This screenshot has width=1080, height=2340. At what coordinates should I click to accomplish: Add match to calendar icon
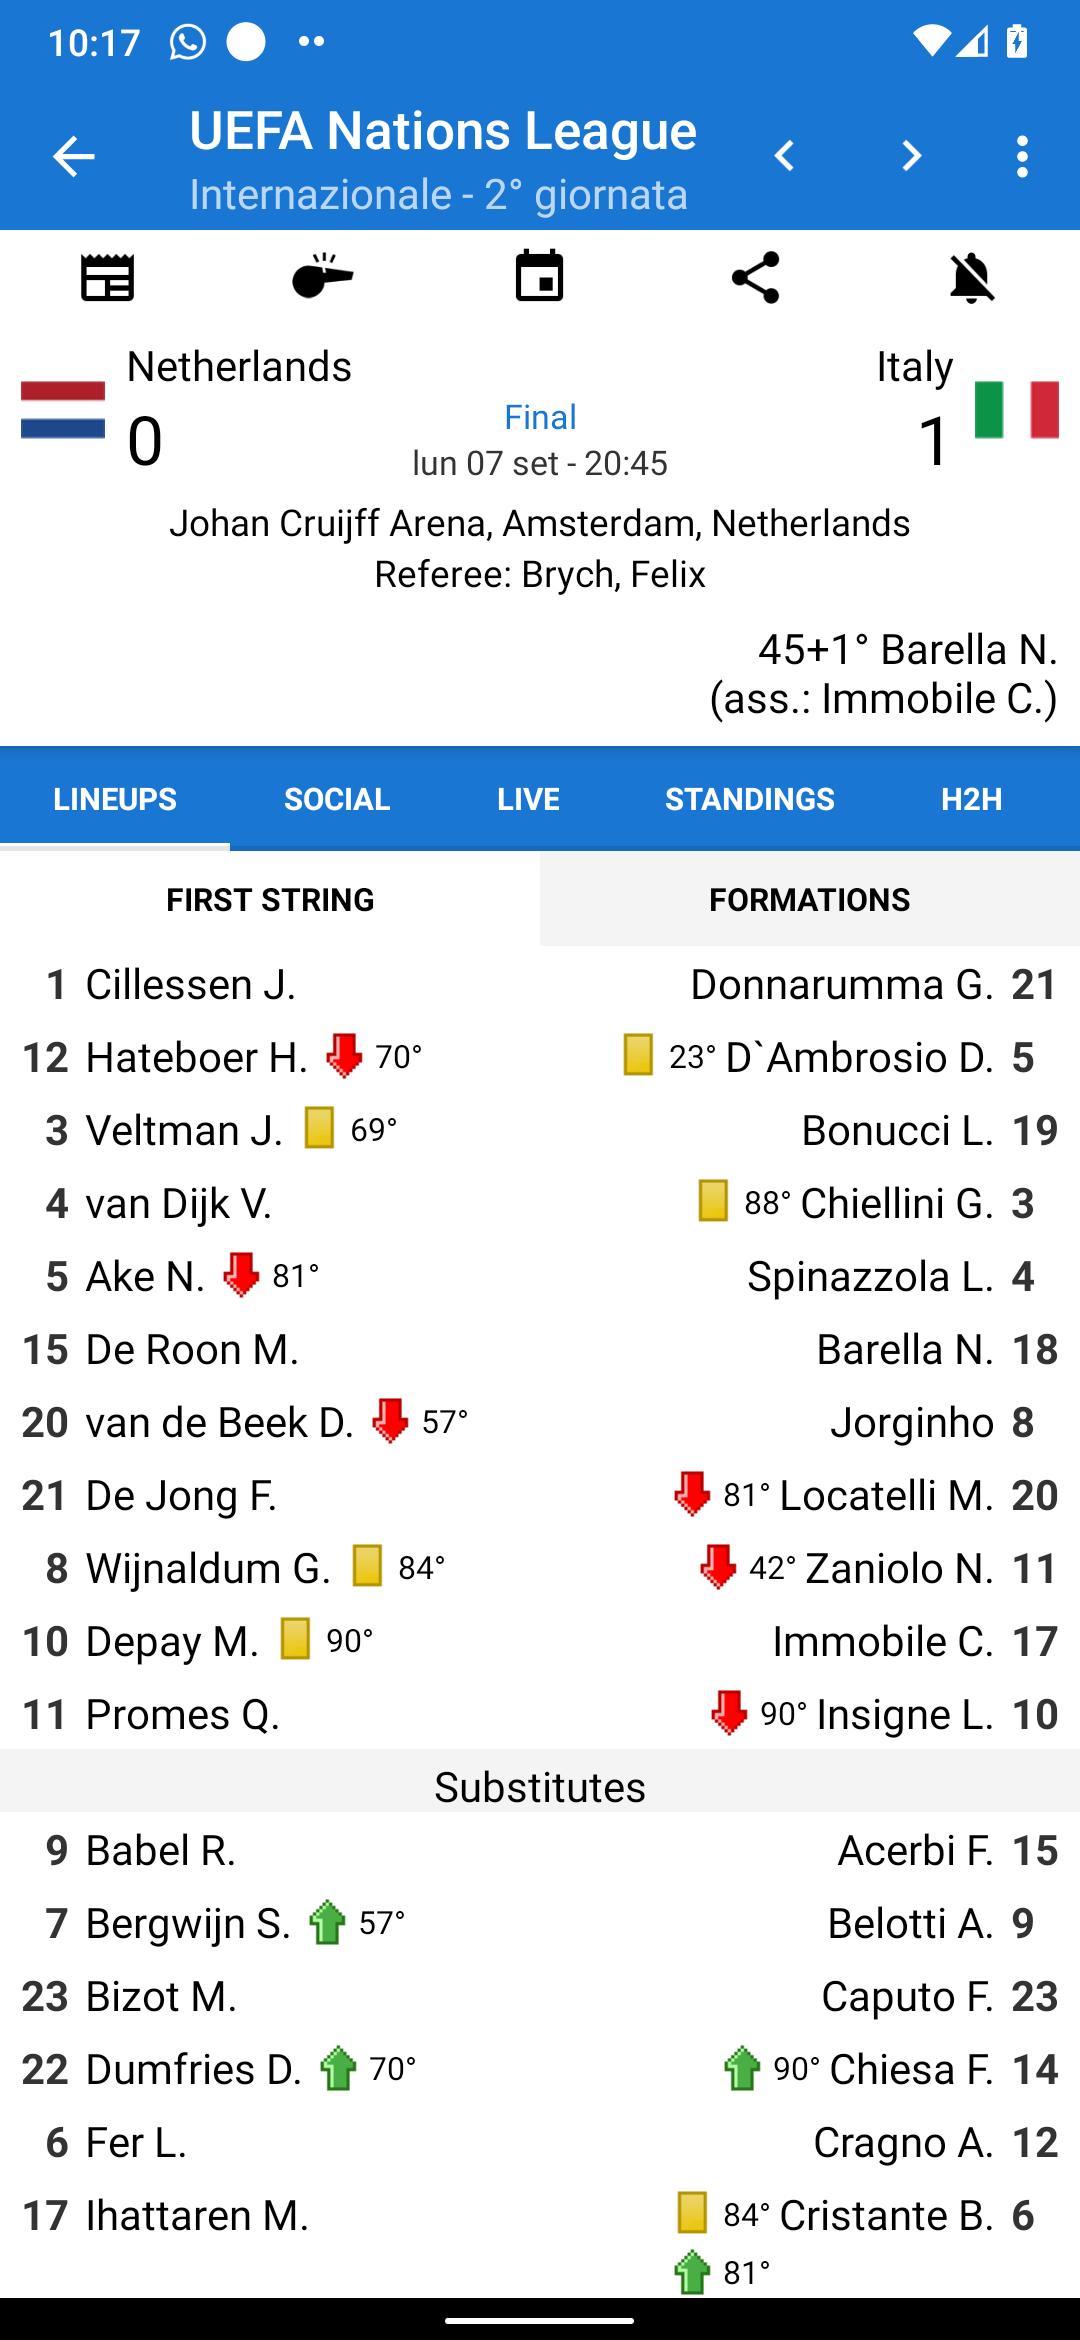click(x=539, y=276)
